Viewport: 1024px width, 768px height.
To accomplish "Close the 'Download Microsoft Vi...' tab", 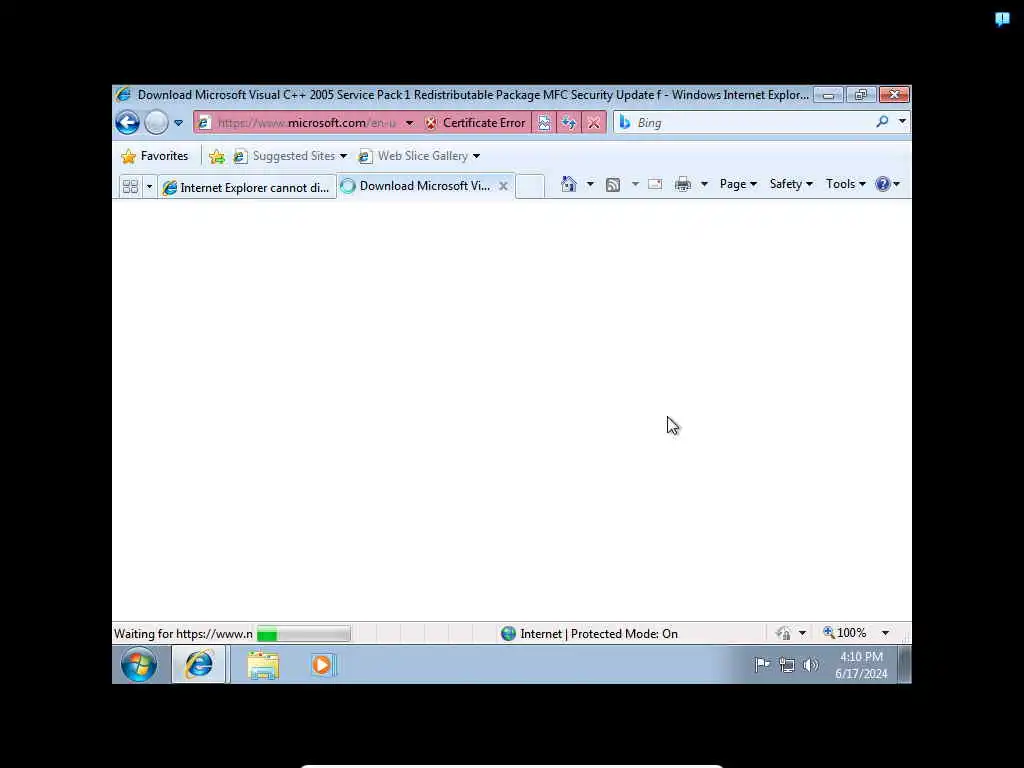I will (503, 186).
